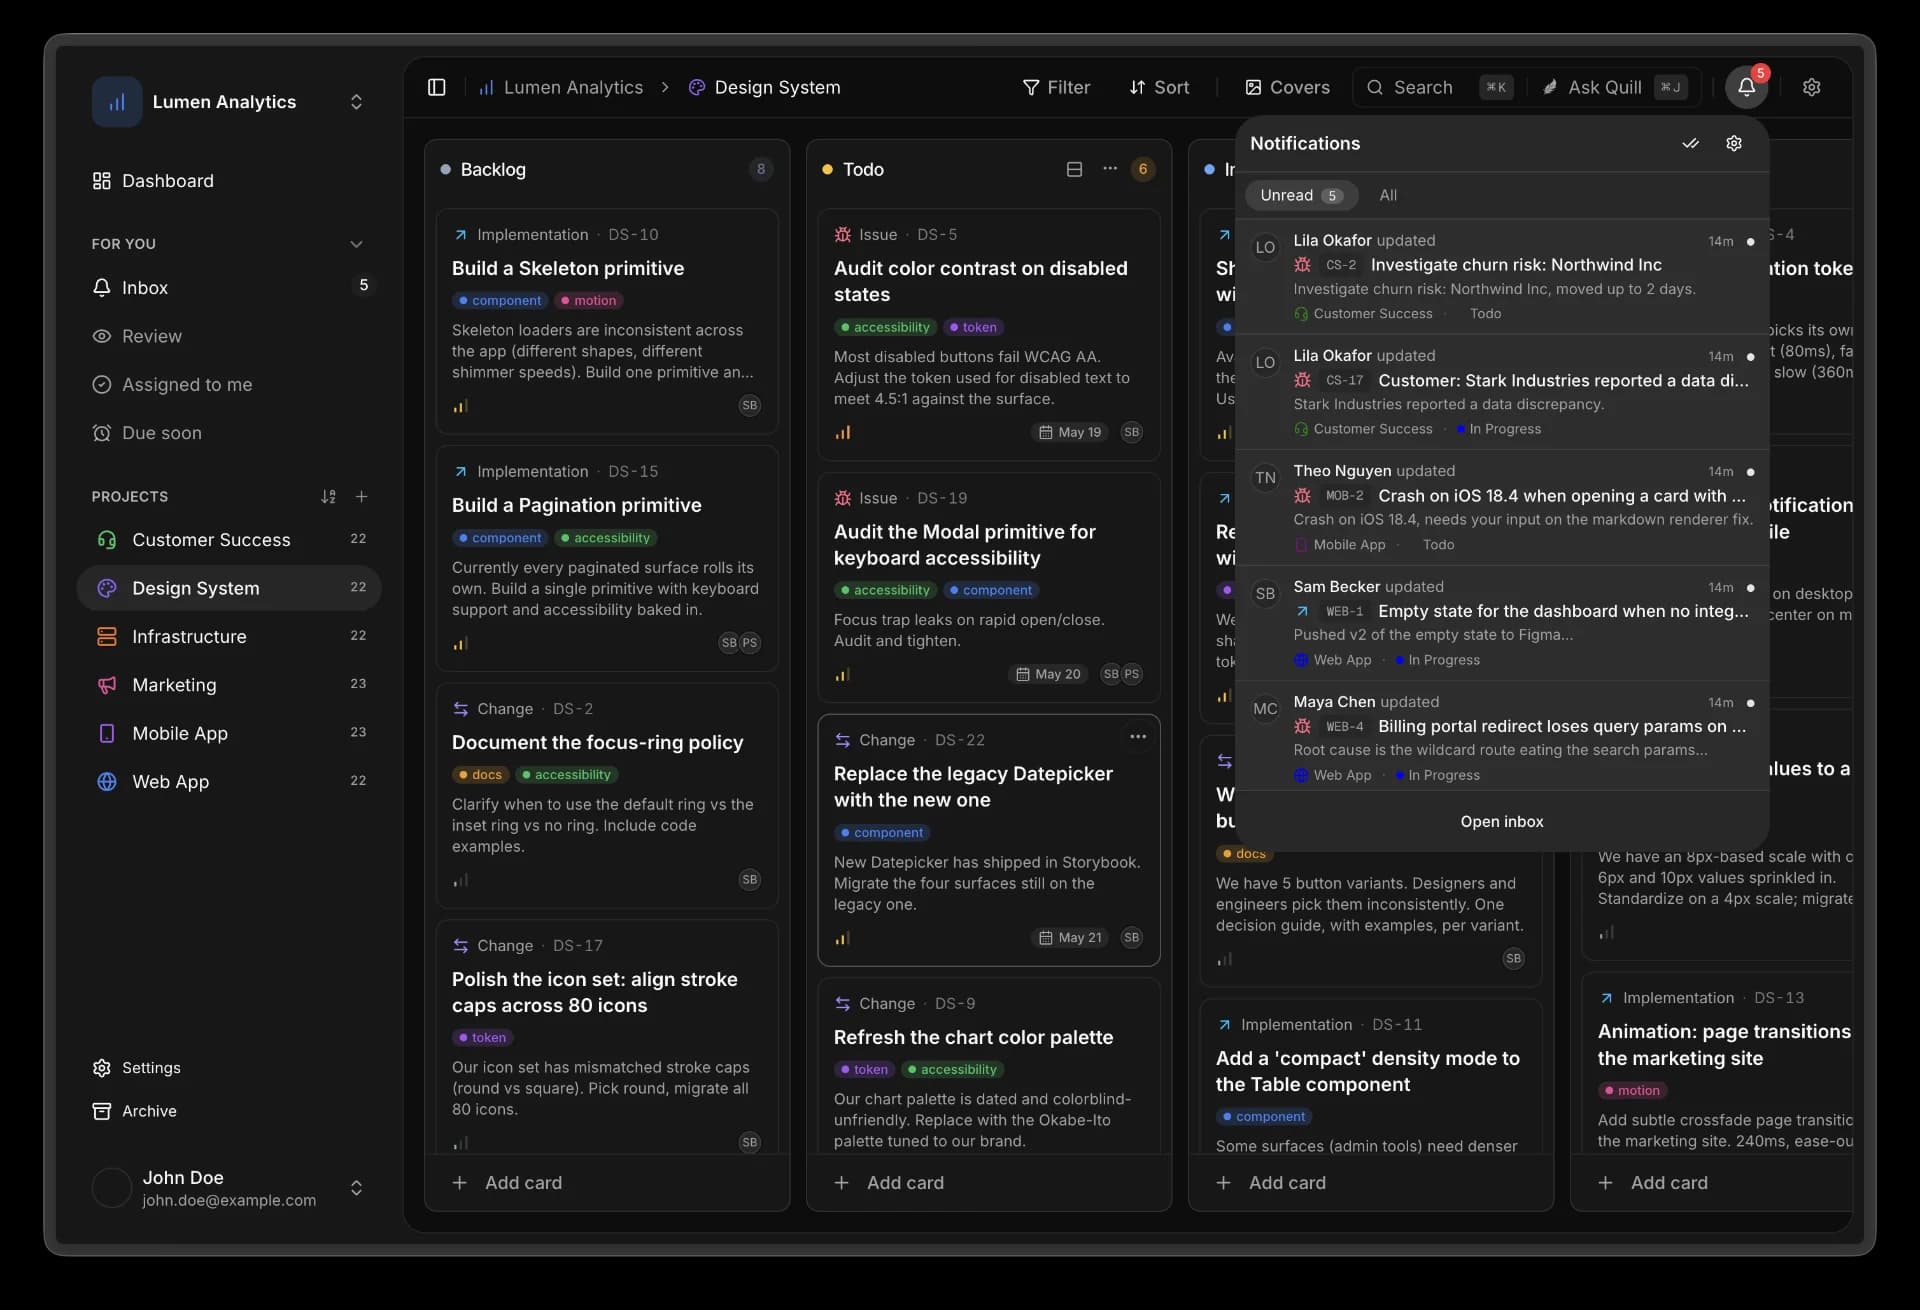Click PS assignee avatar on DS-15
The width and height of the screenshot is (1920, 1310).
(x=750, y=643)
